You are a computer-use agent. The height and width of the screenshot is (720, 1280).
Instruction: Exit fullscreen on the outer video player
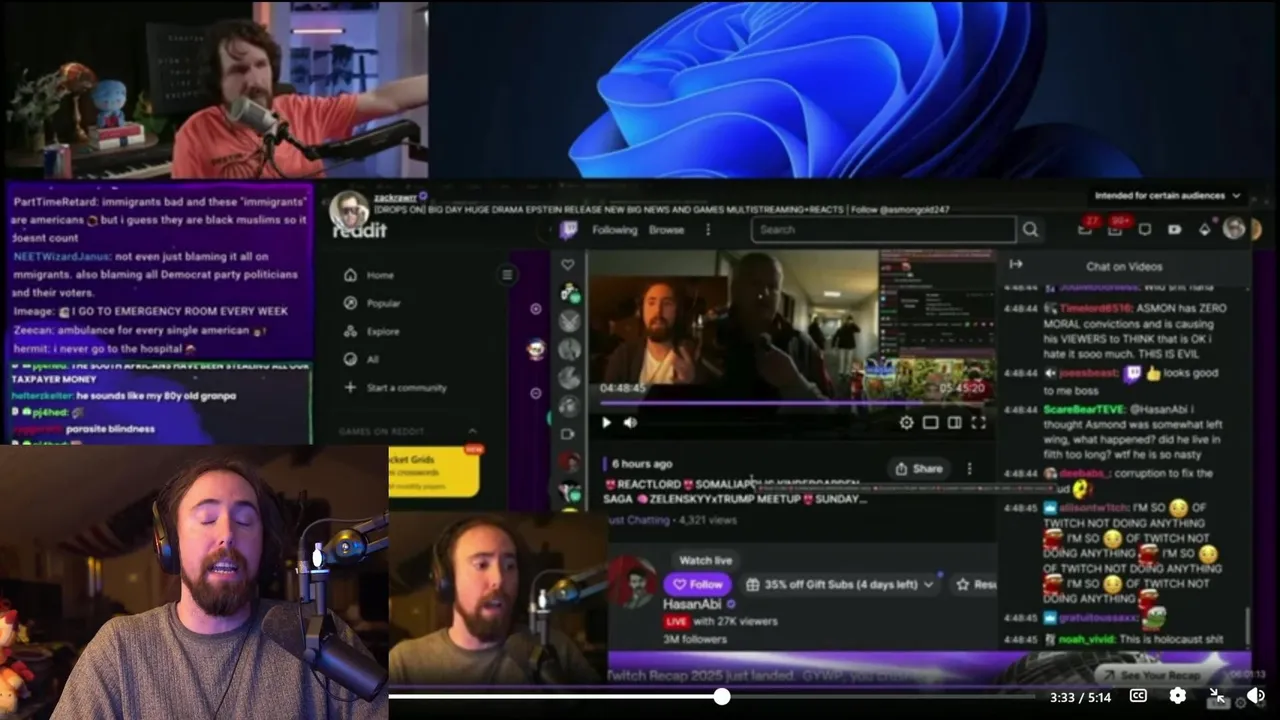(x=1217, y=696)
